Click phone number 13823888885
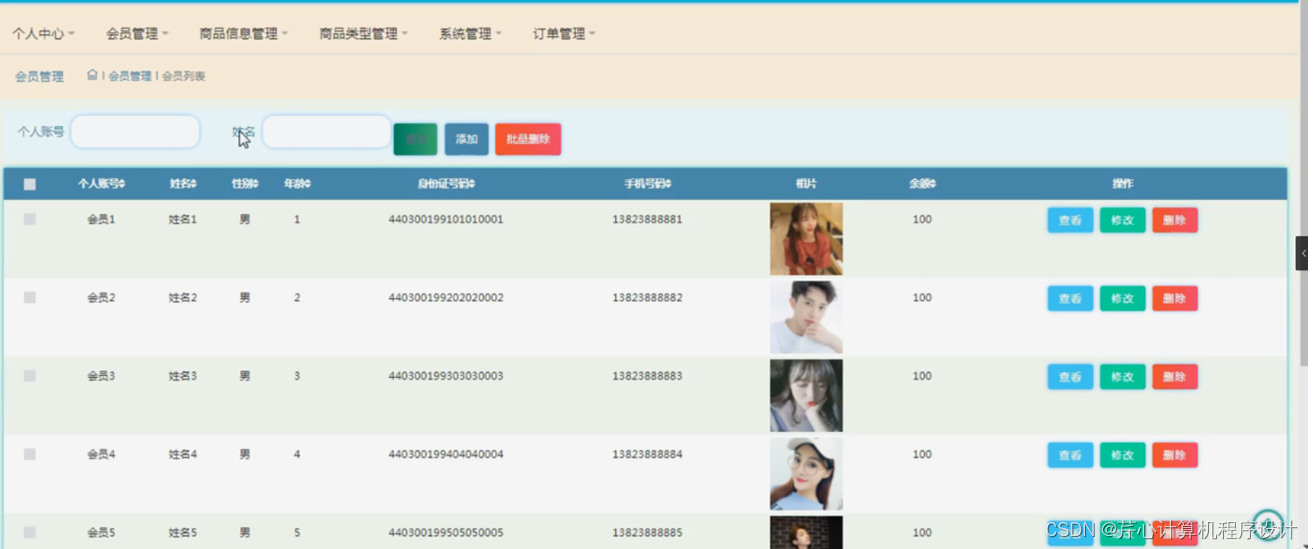Viewport: 1313px width, 549px height. (648, 532)
